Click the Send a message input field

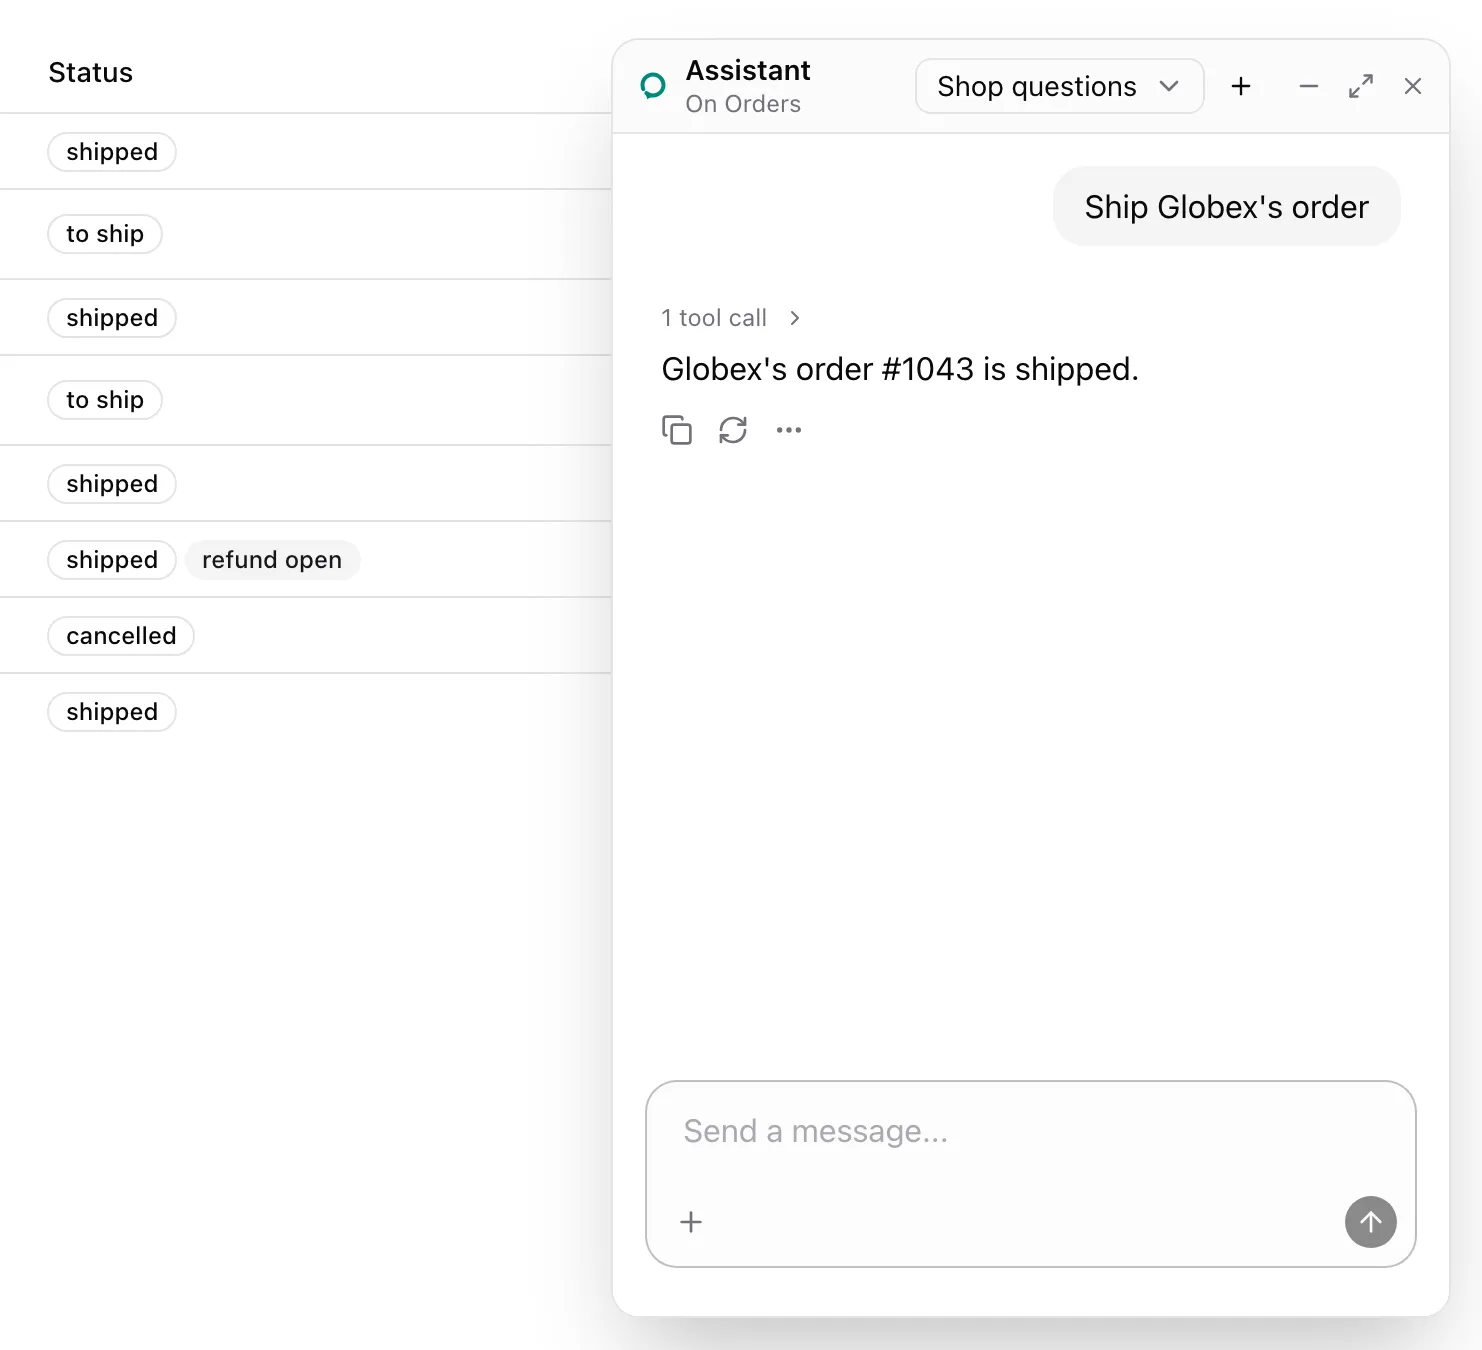[1031, 1173]
